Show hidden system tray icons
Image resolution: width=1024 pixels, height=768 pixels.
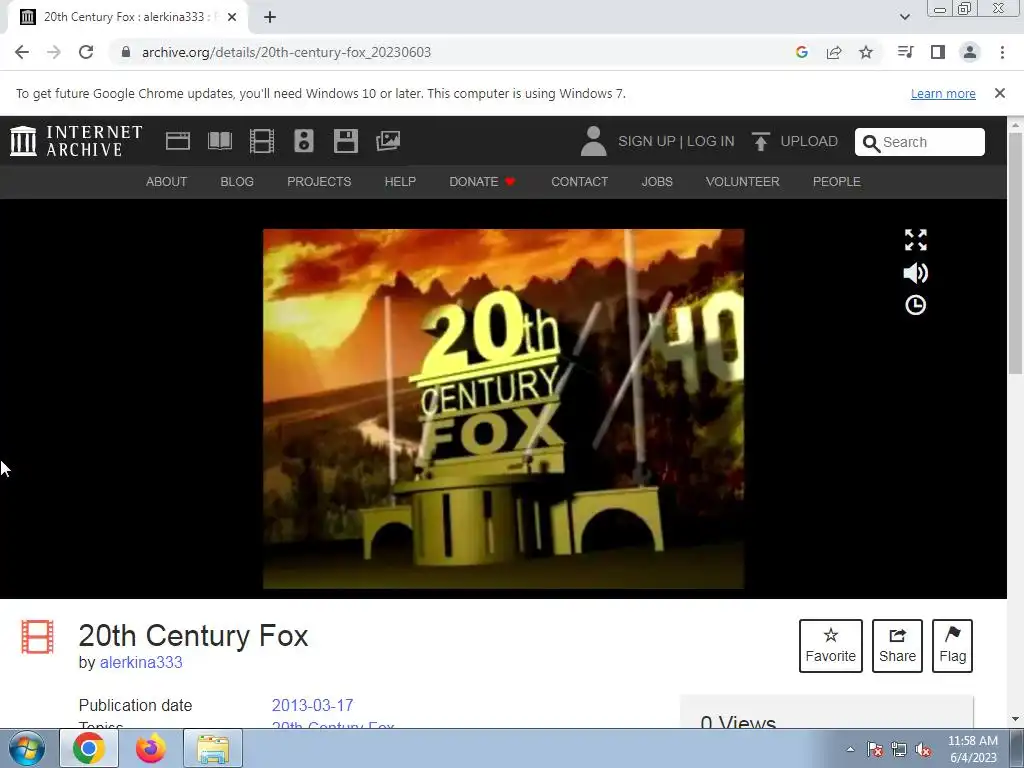[x=850, y=749]
